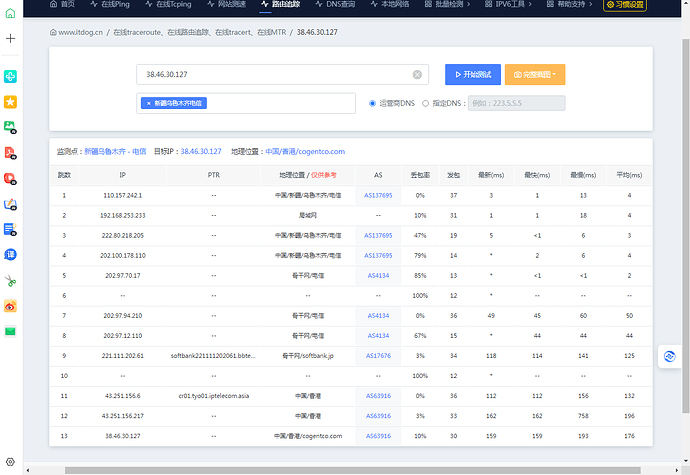Click the horizontal scrollbar at page bottom
Screen dimensions: 690x475
(x=352, y=471)
